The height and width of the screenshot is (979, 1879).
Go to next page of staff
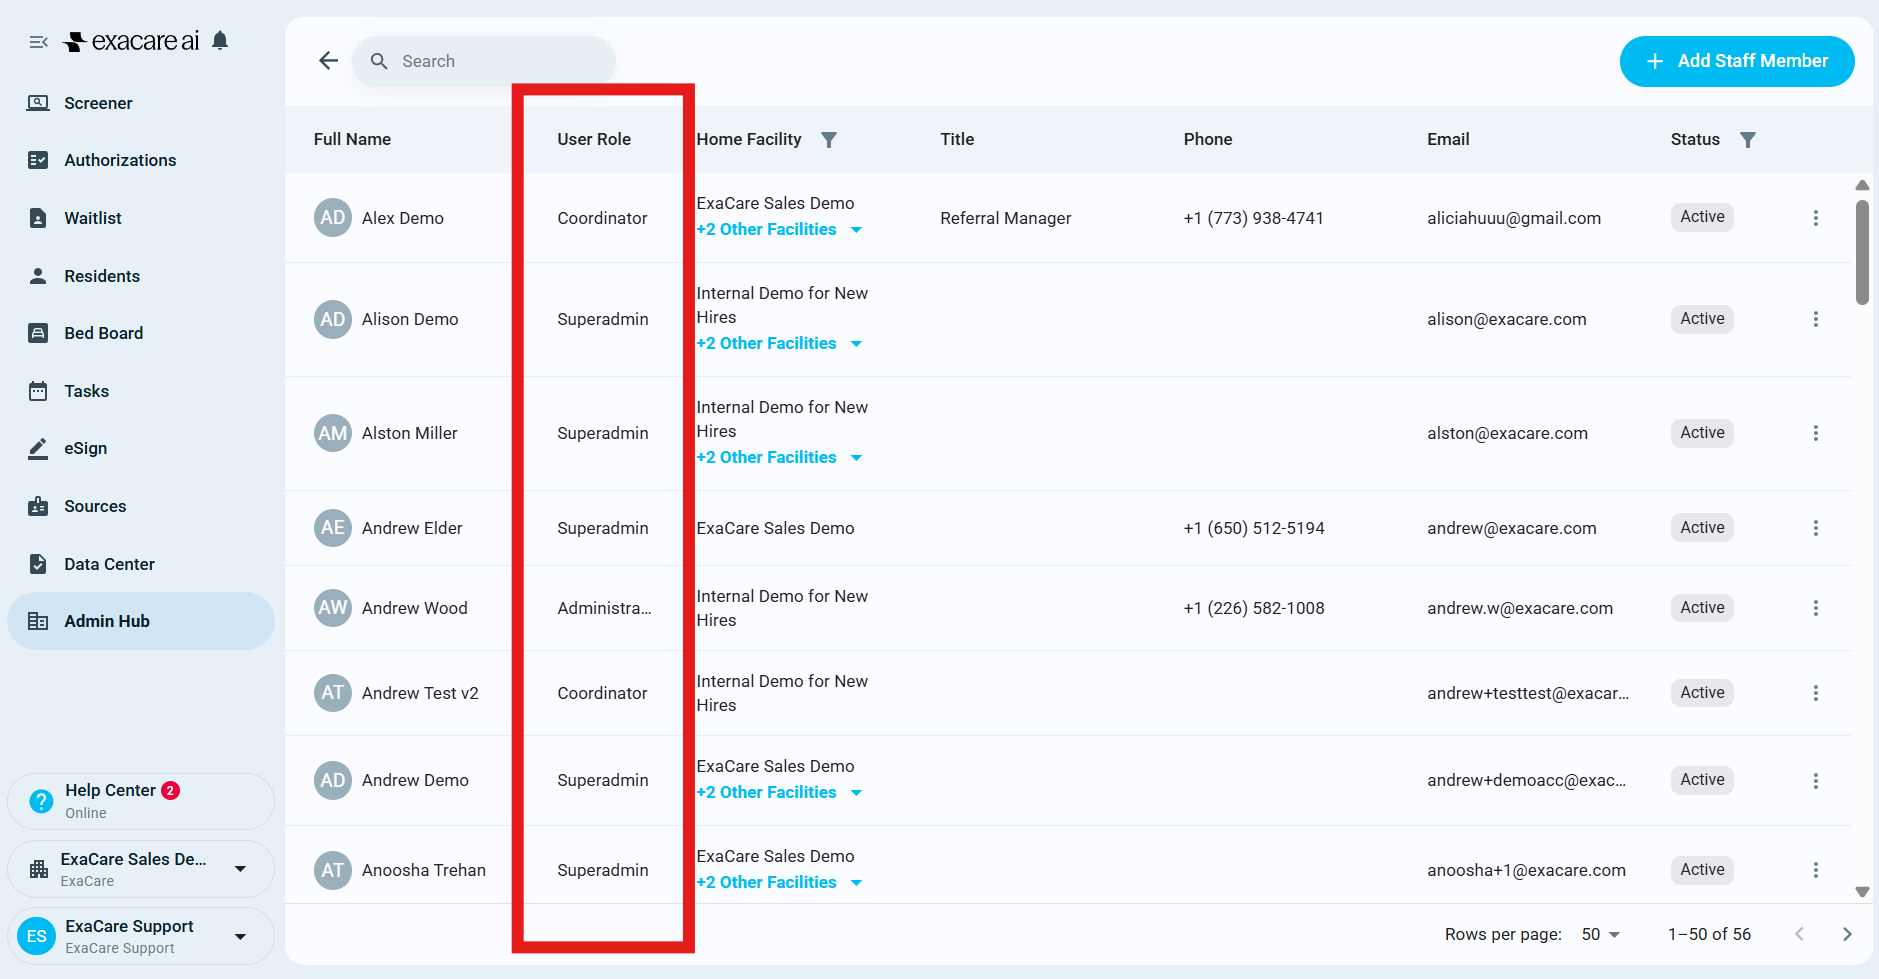point(1847,934)
